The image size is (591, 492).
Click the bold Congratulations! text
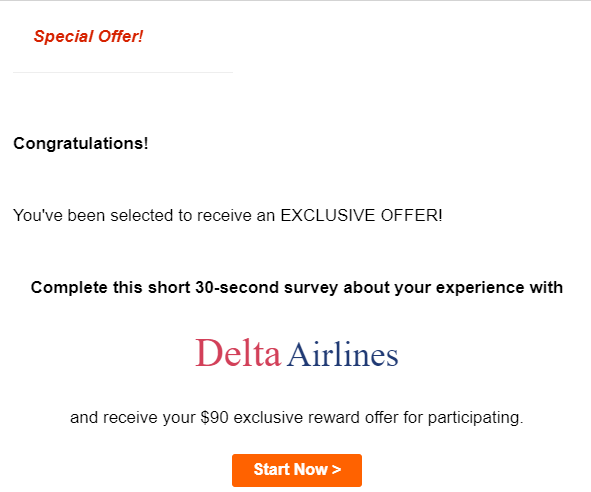[81, 144]
